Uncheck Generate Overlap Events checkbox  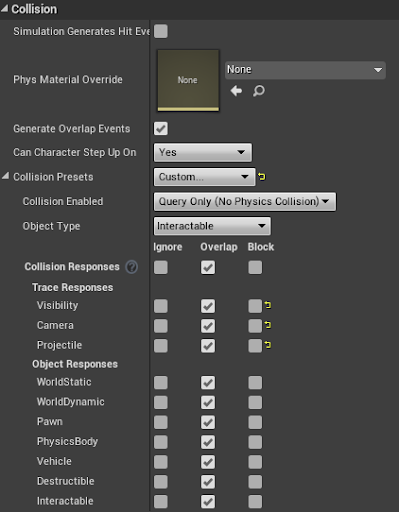(161, 129)
